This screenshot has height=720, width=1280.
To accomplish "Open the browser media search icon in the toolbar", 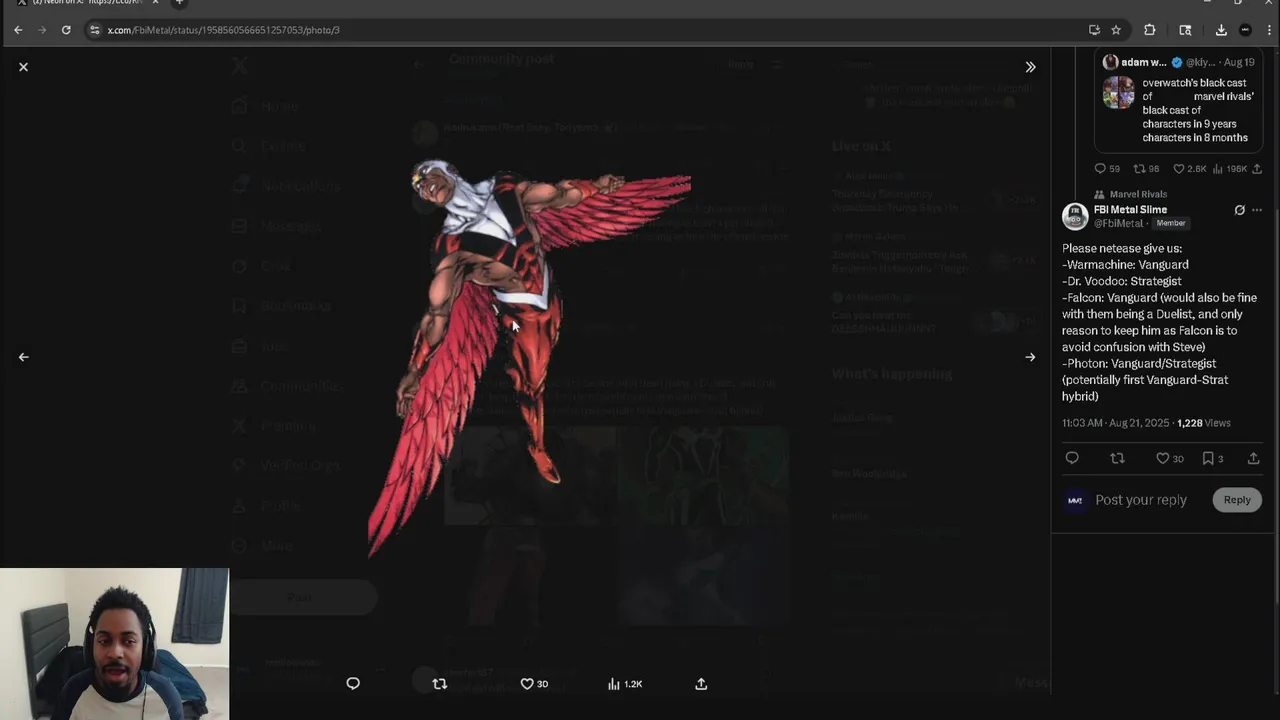I will 1185,30.
